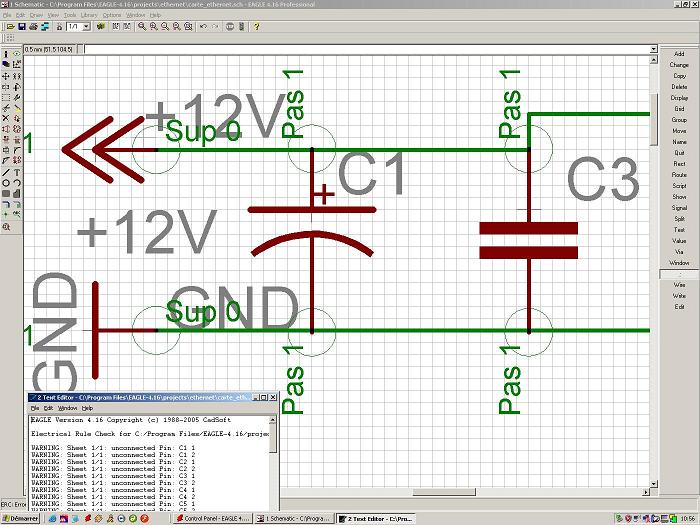The height and width of the screenshot is (525, 700).
Task: Open the Library menu
Action: [87, 15]
